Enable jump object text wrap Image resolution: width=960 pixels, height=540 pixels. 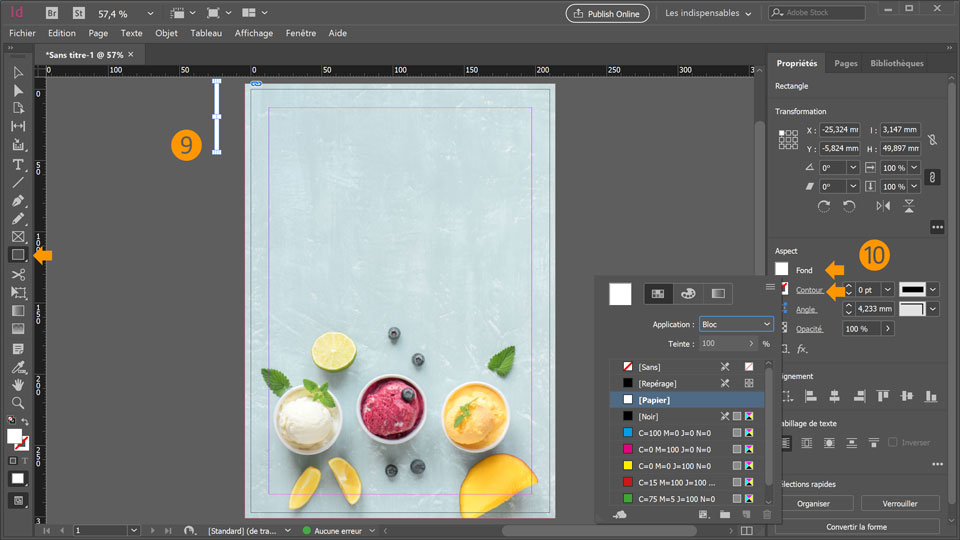click(851, 443)
